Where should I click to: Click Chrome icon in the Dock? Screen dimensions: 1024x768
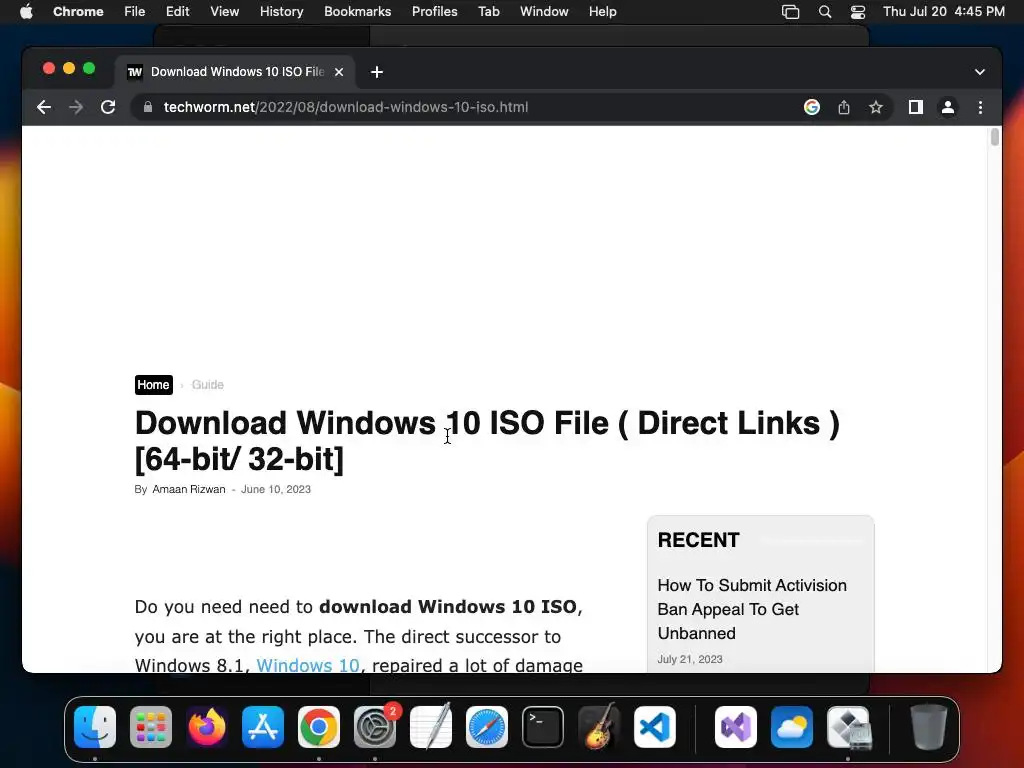click(319, 727)
